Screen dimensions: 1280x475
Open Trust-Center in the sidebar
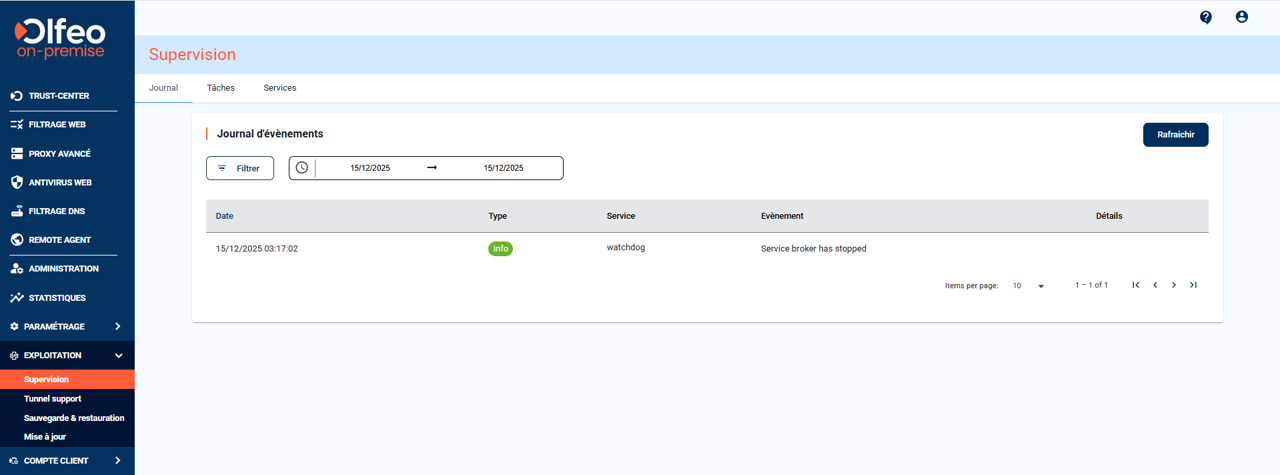pos(58,96)
